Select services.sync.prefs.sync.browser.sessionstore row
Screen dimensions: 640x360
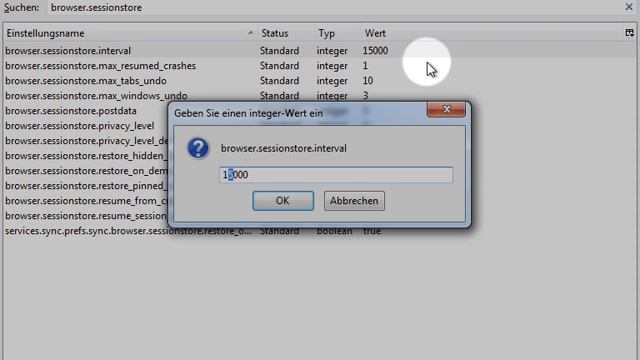click(x=319, y=231)
